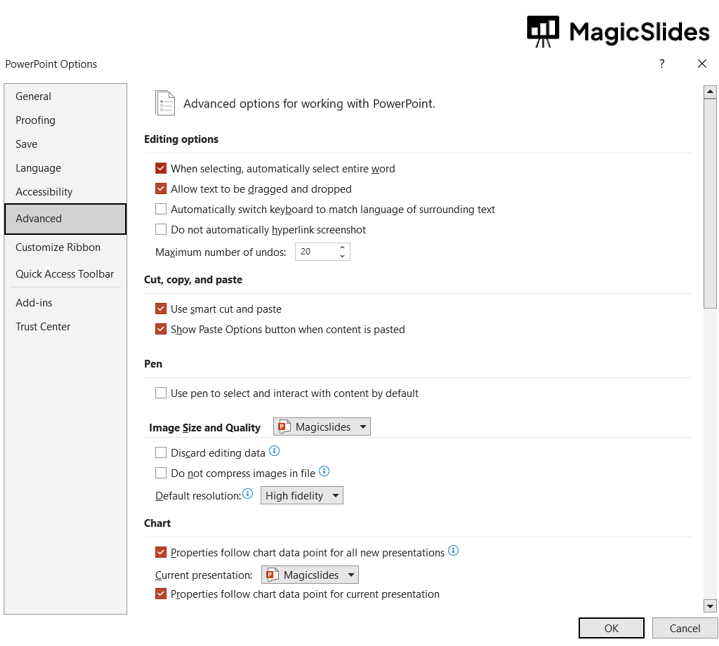719x646 pixels.
Task: Open the Trust Center category
Action: (x=43, y=327)
